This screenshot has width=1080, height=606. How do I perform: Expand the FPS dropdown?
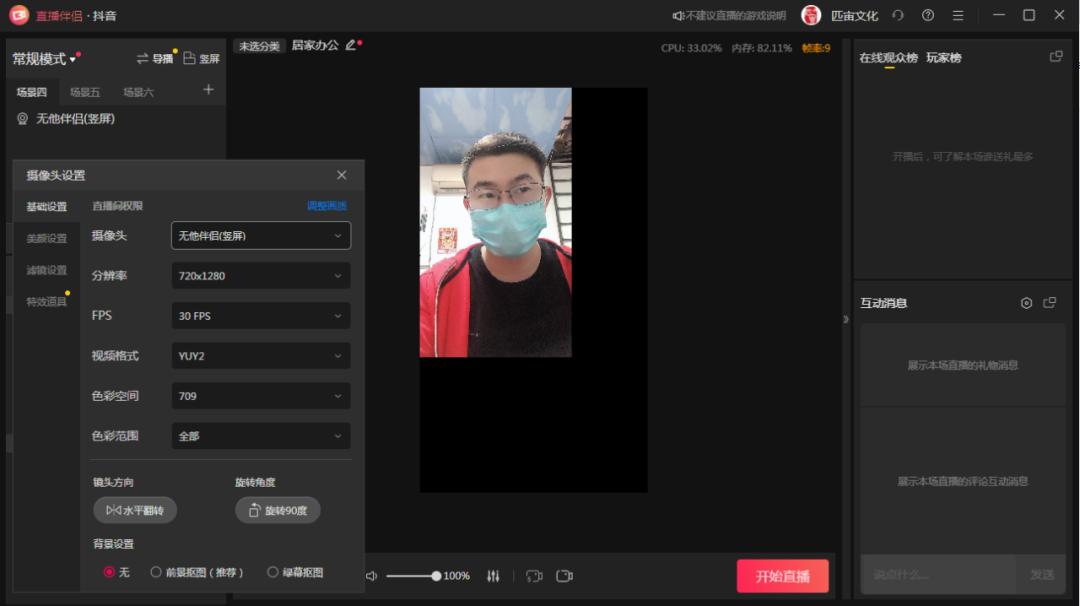tap(260, 315)
